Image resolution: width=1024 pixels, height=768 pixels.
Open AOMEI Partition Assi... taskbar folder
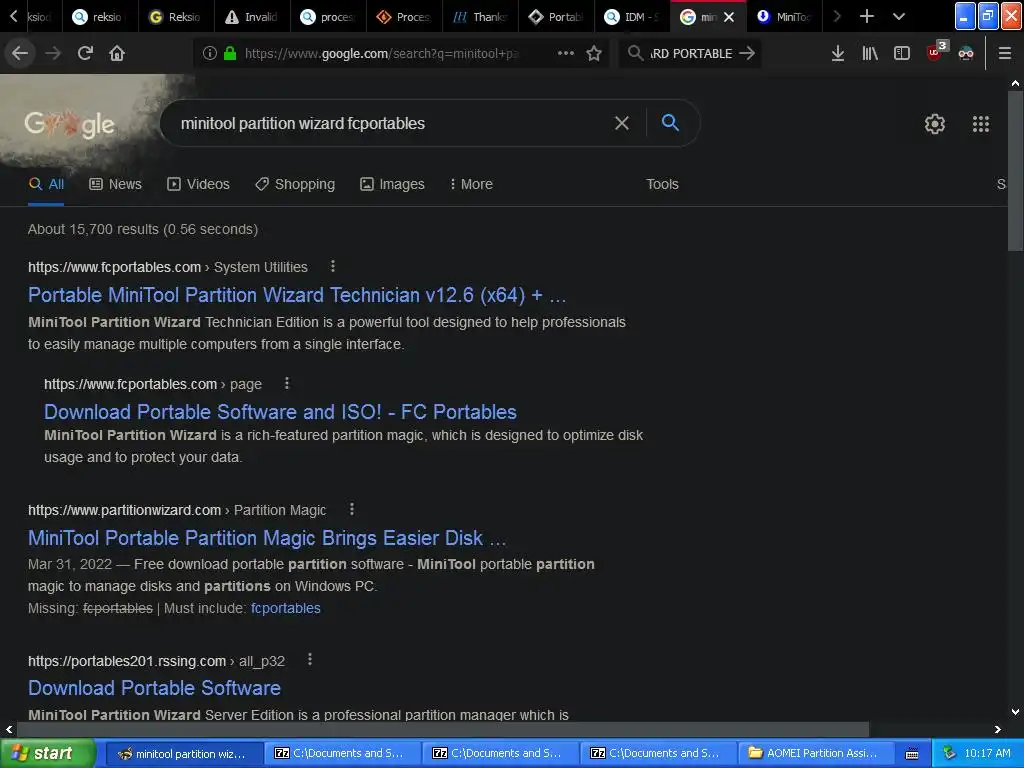(814, 754)
